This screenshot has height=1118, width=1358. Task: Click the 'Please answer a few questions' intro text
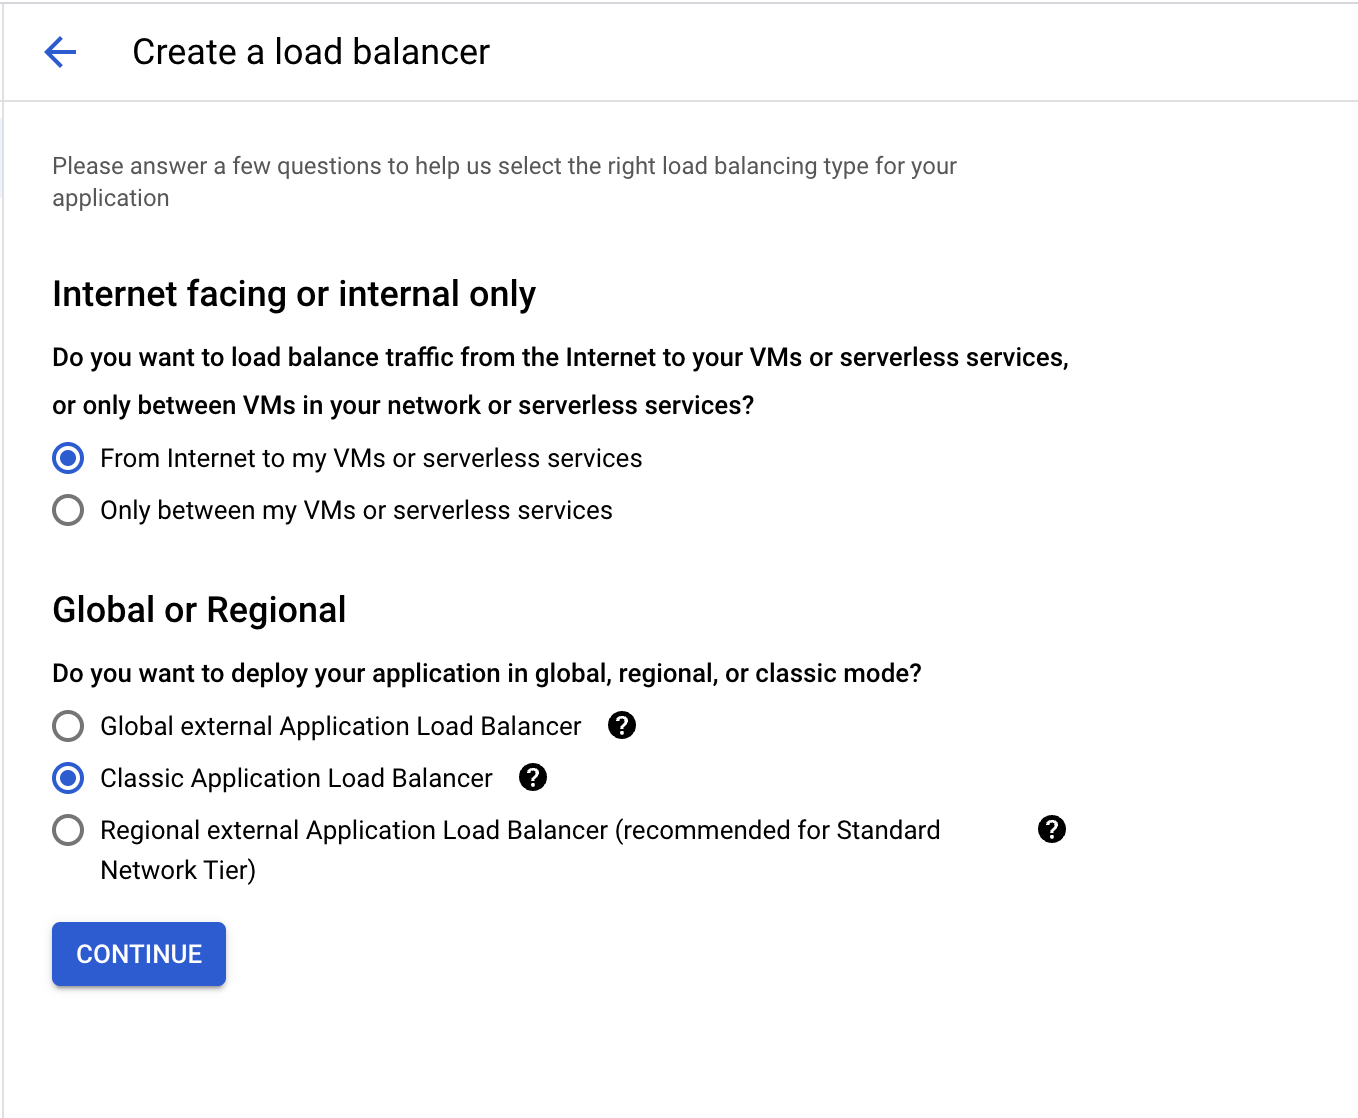click(x=504, y=166)
